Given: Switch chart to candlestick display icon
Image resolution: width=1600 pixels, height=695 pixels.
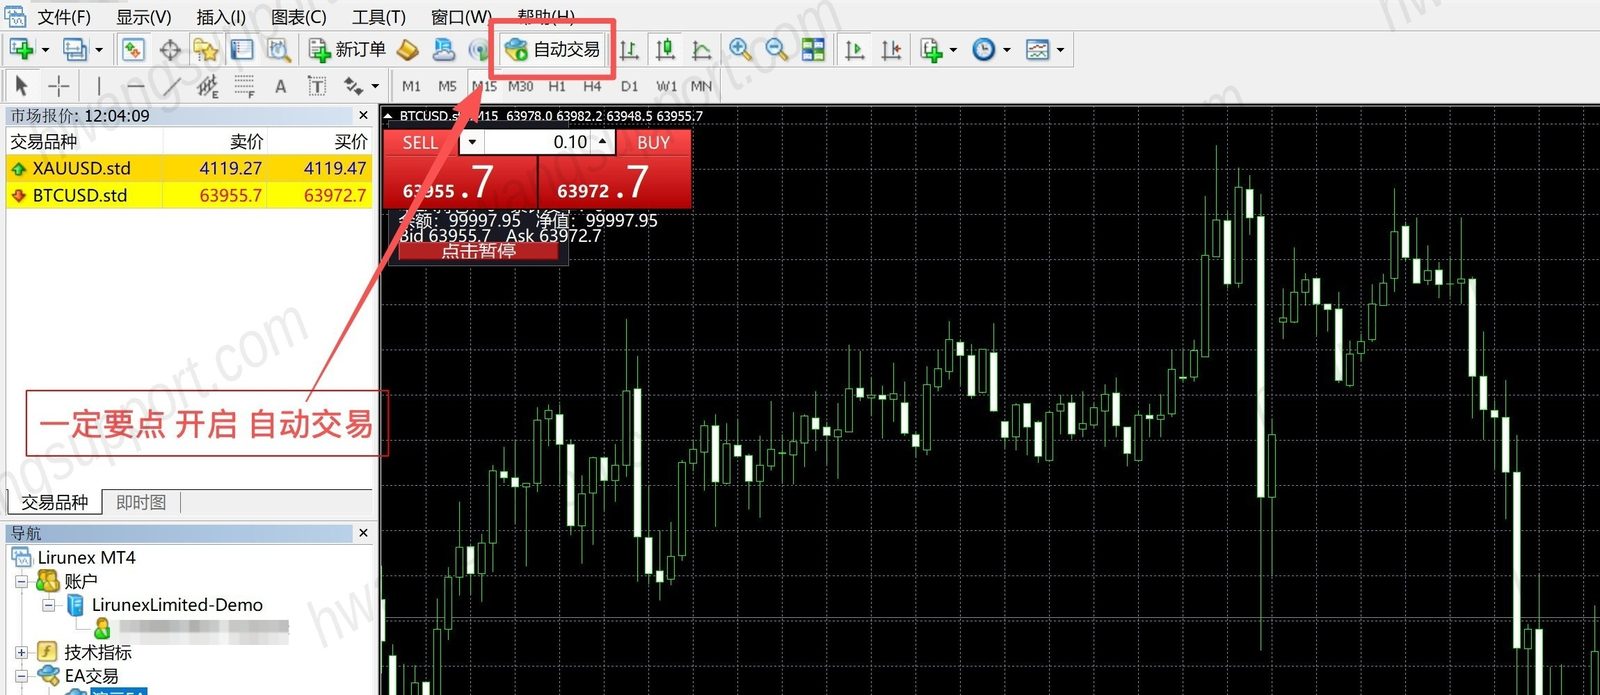Looking at the screenshot, I should pos(665,49).
